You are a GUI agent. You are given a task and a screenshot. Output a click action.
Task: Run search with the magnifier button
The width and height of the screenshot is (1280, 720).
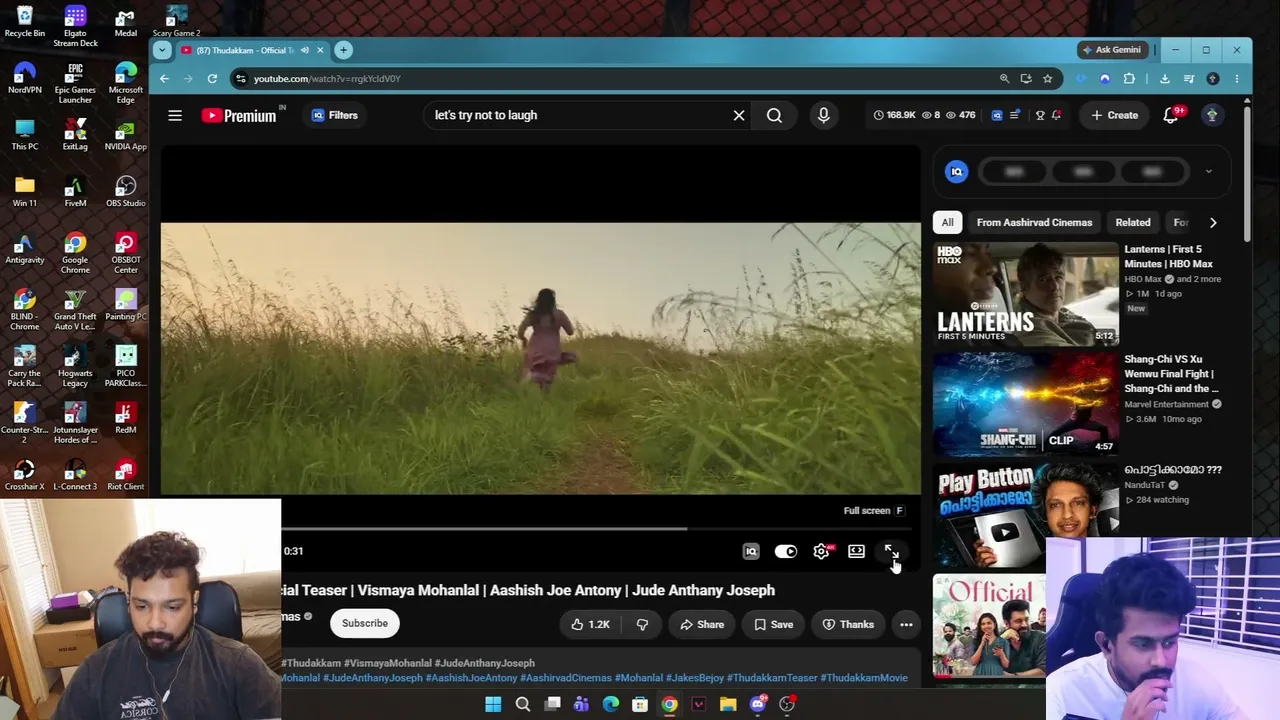774,115
